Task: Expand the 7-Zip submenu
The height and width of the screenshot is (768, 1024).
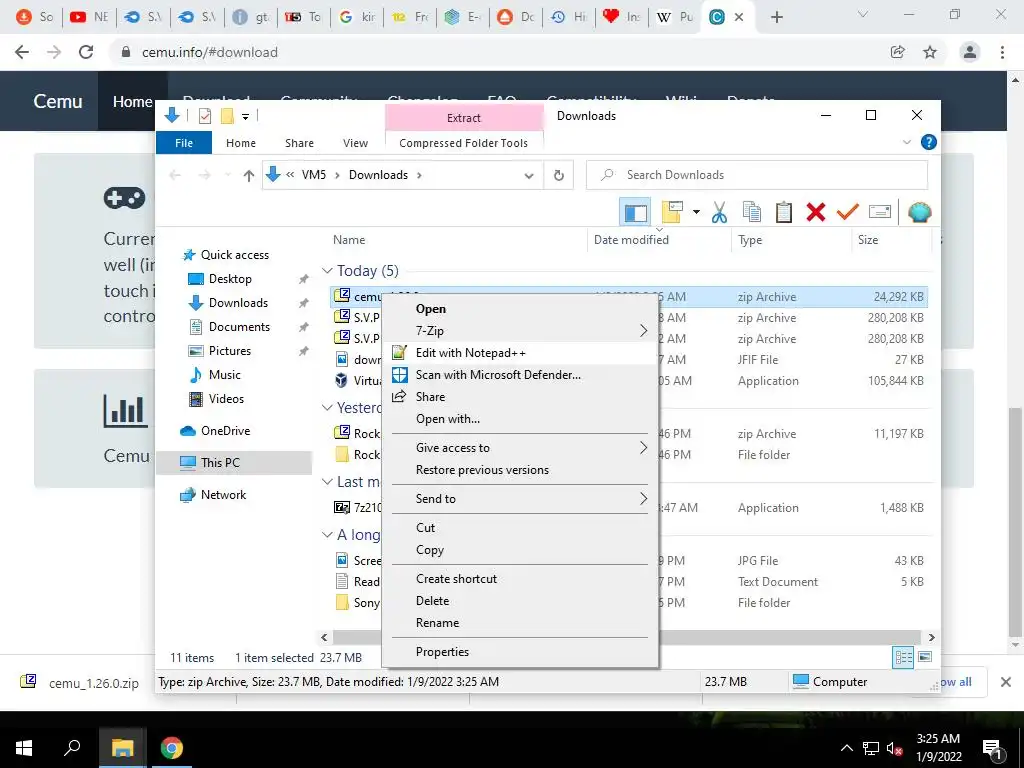Action: (520, 330)
